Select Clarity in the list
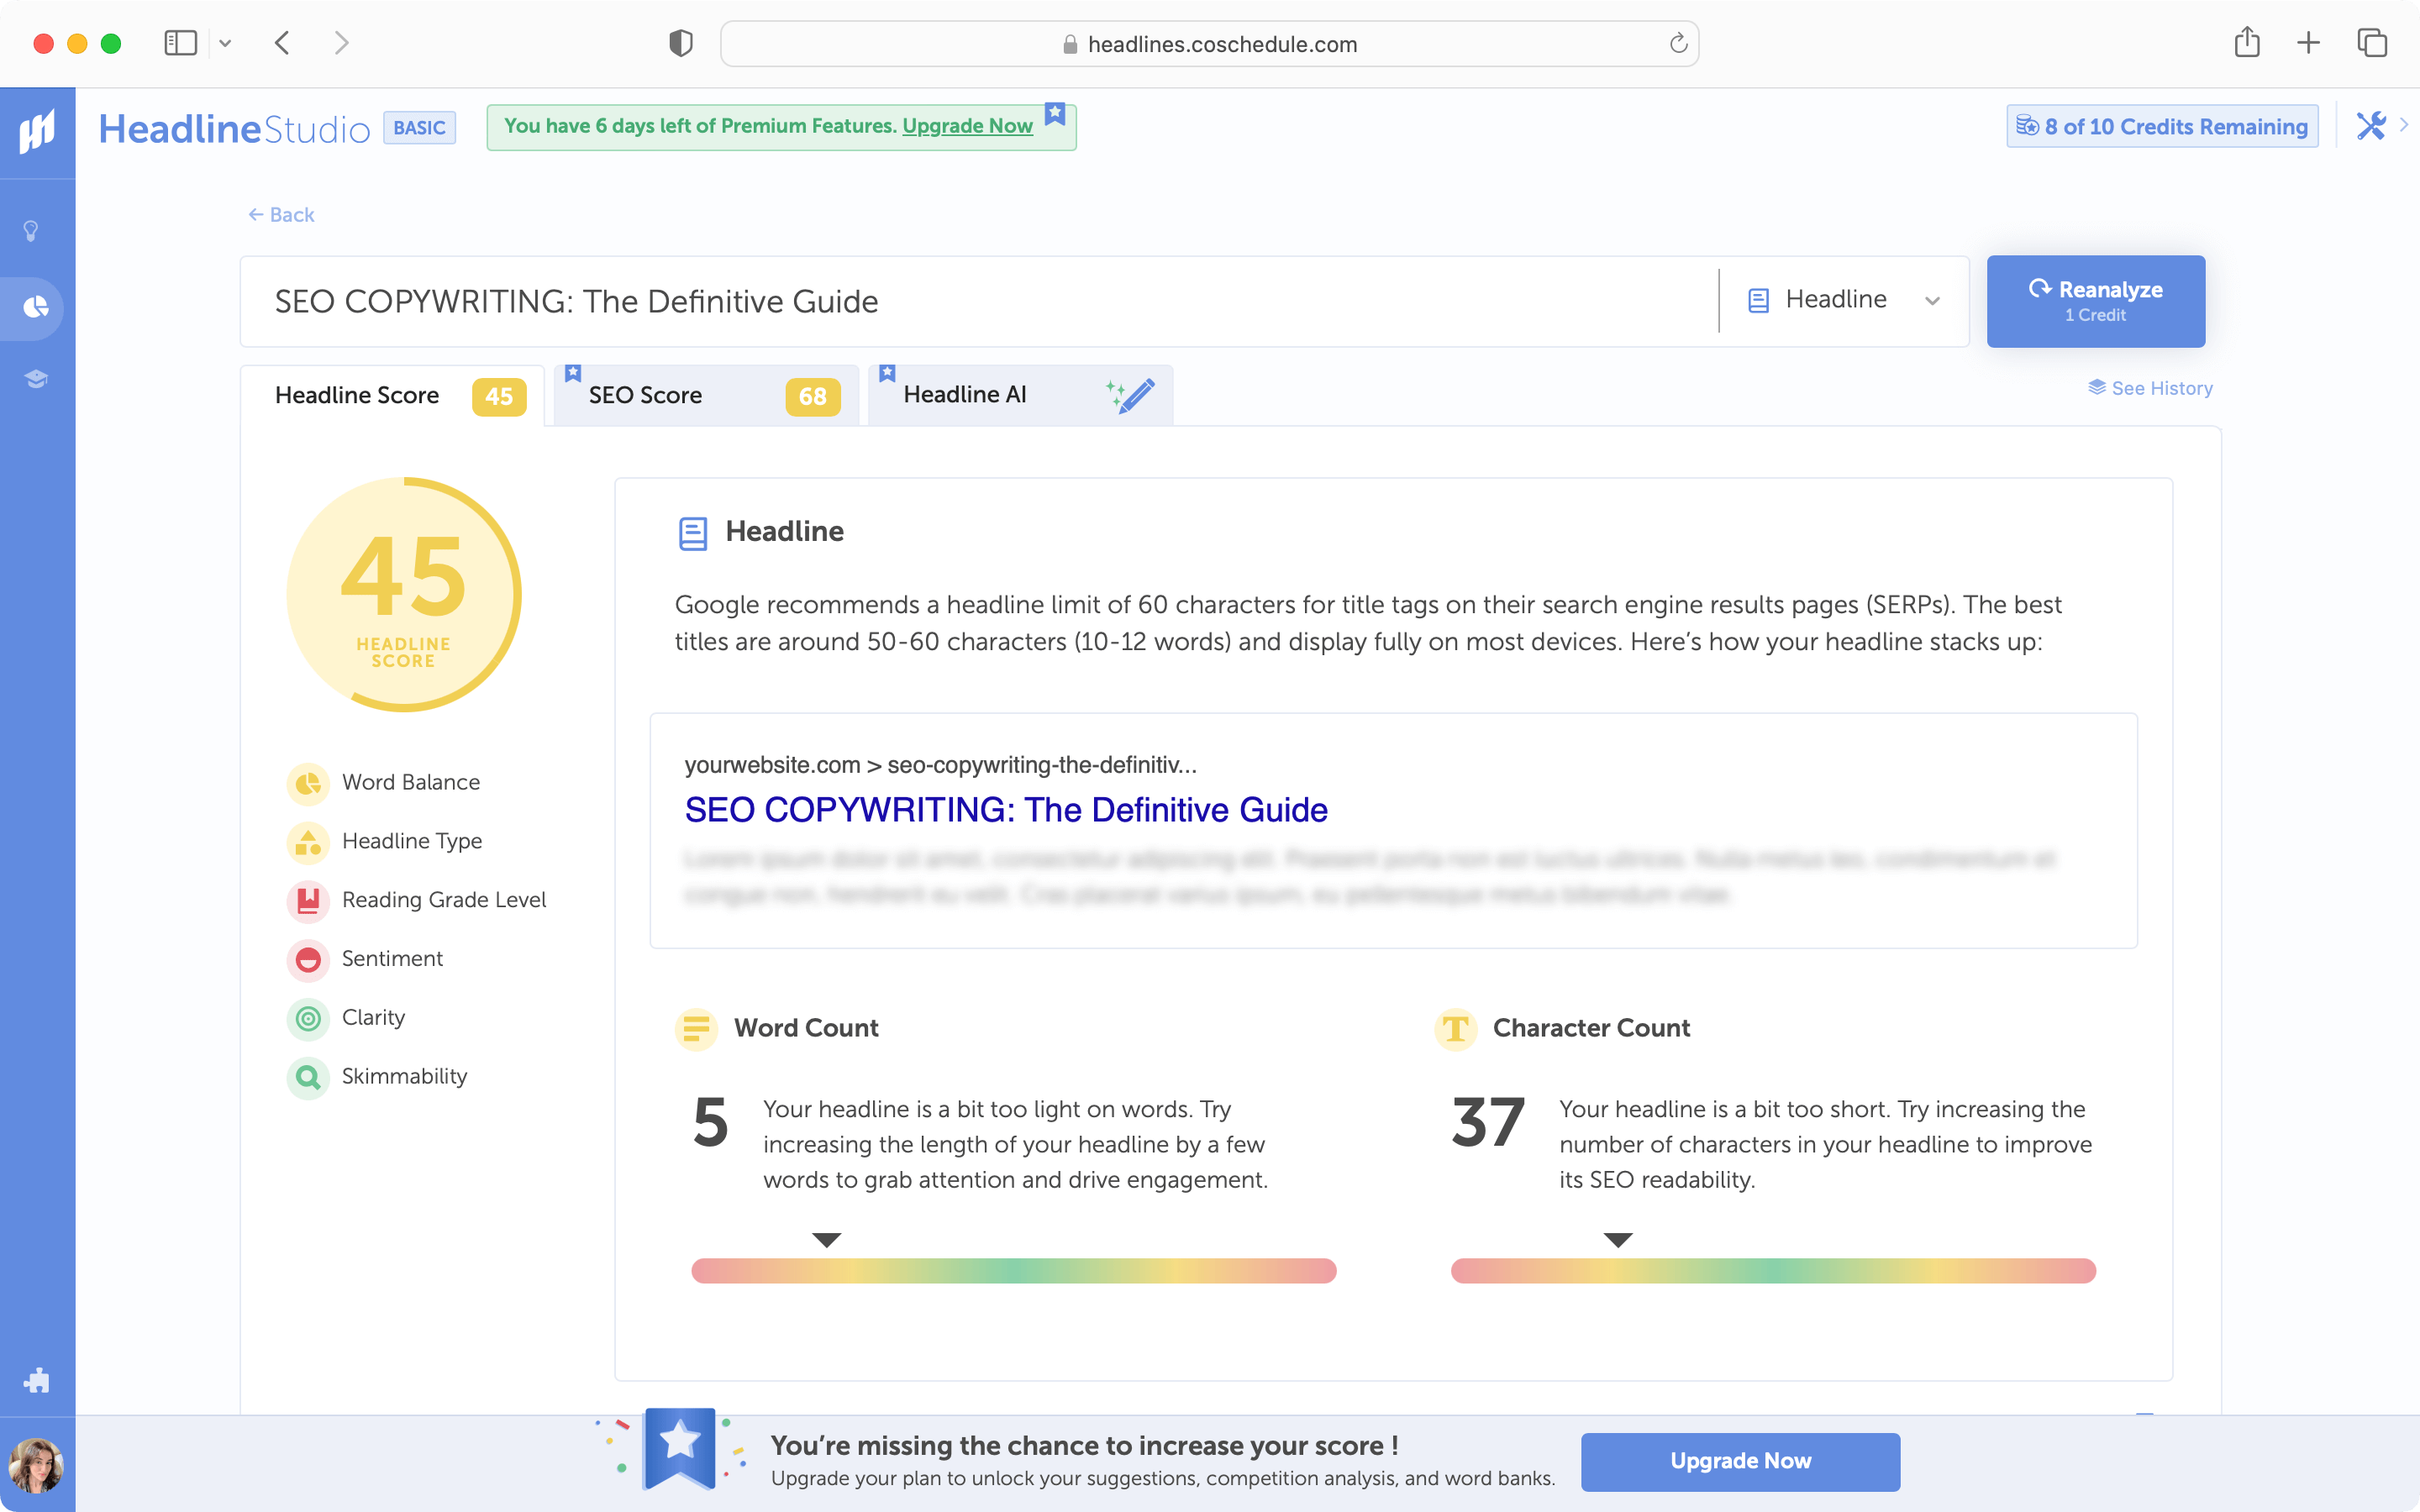The image size is (2420, 1512). (373, 1018)
